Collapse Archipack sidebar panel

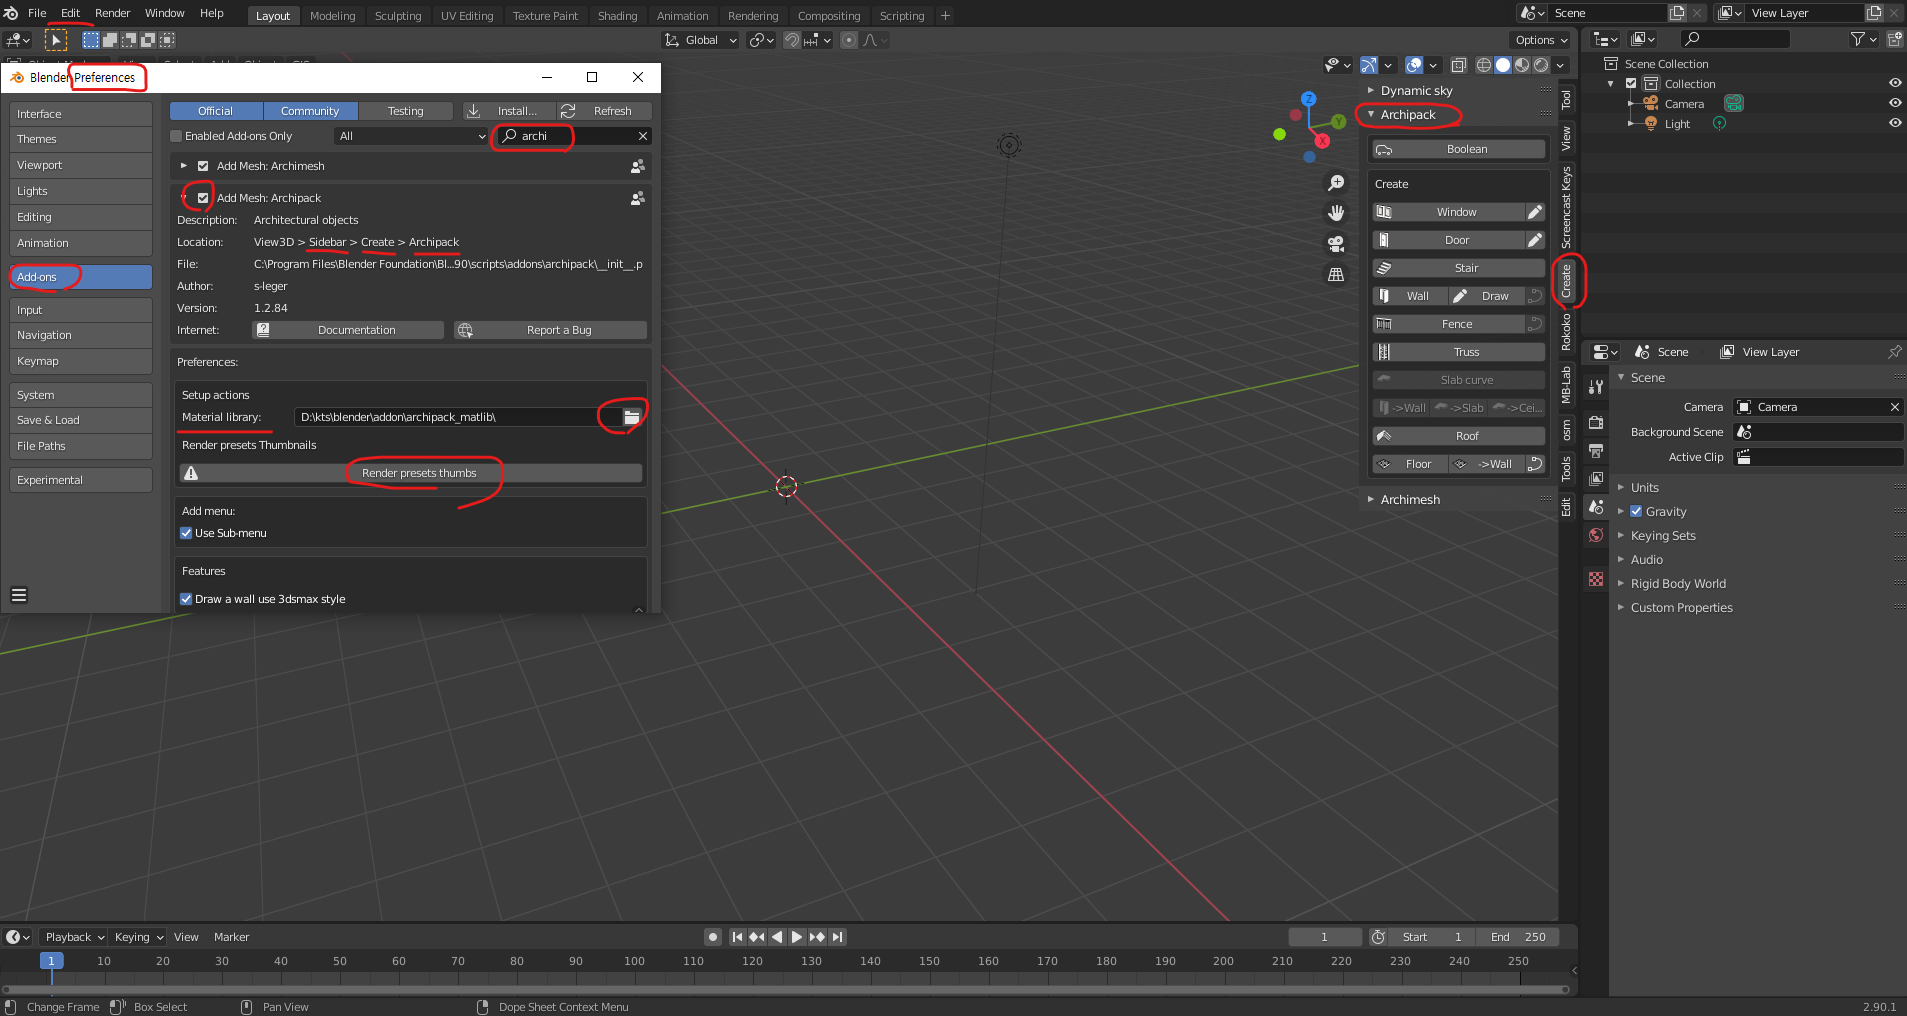click(1371, 114)
